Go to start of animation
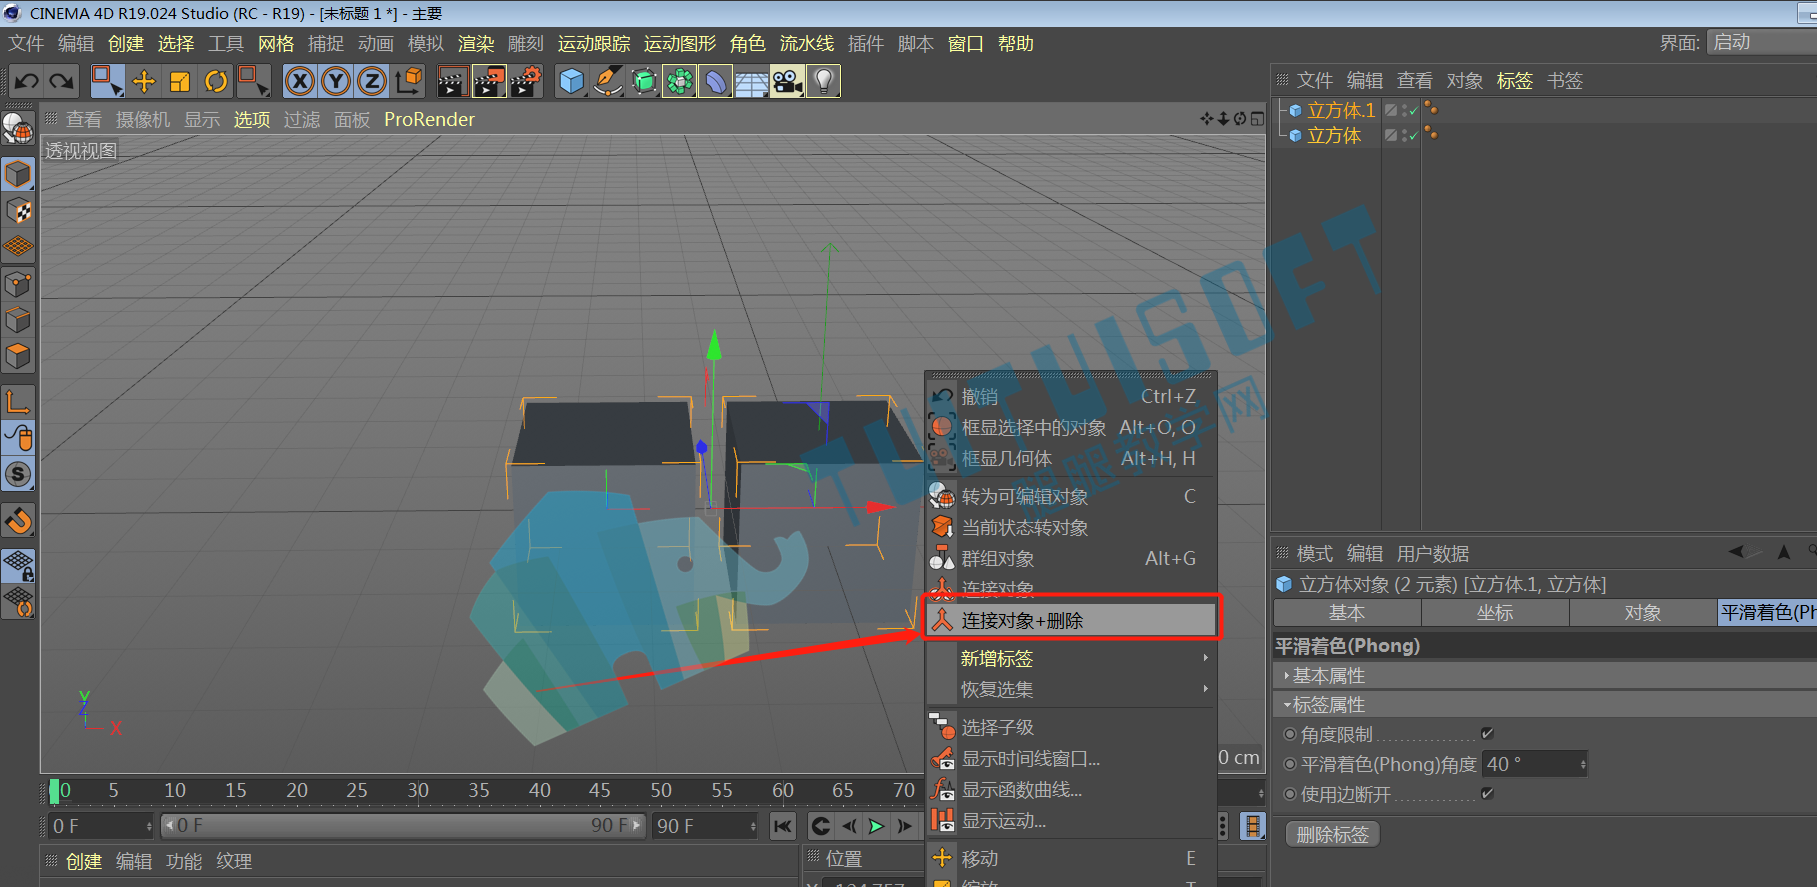Image resolution: width=1817 pixels, height=887 pixels. [x=783, y=826]
